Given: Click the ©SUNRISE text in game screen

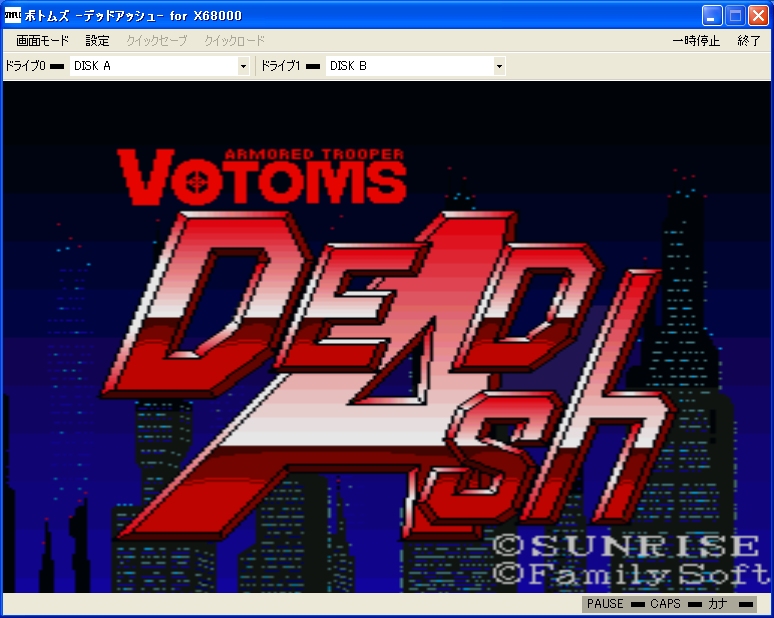Looking at the screenshot, I should [626, 546].
